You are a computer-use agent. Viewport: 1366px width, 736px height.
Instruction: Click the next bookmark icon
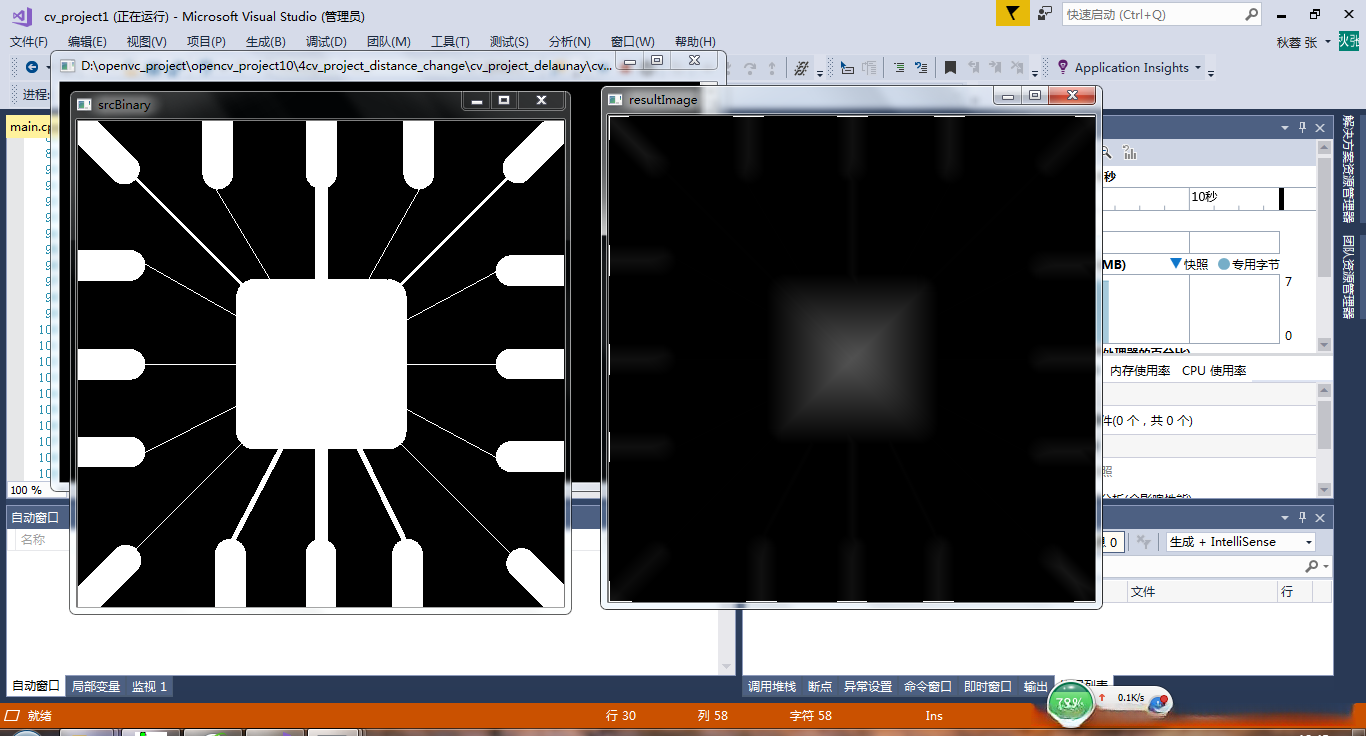(x=996, y=68)
